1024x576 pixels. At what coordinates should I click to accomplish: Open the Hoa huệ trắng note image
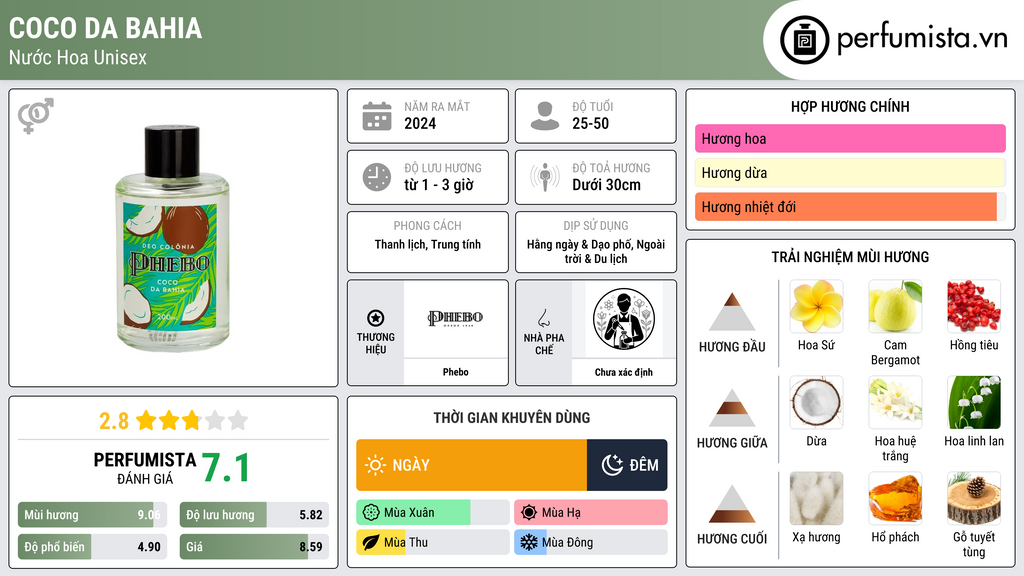tap(895, 402)
